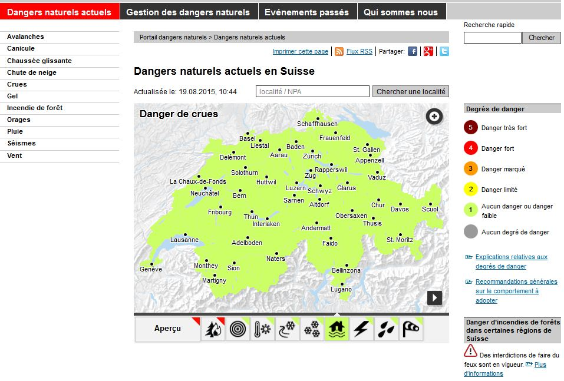This screenshot has width=564, height=381.
Task: Select the rain drops icon
Action: pos(386,329)
